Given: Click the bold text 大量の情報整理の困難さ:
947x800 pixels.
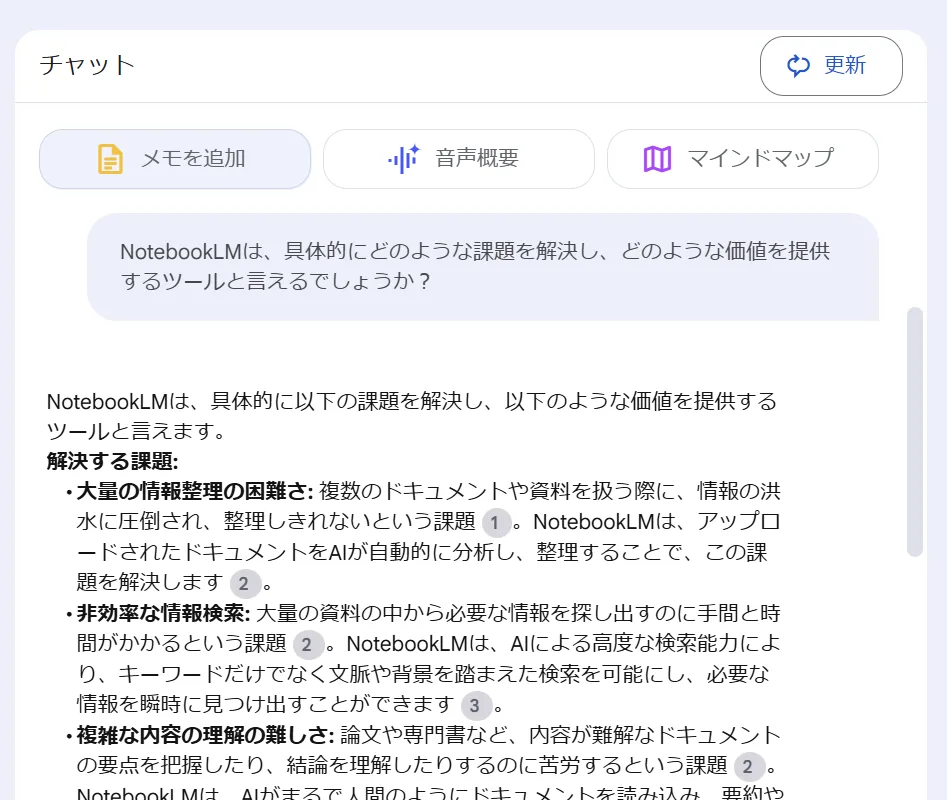Looking at the screenshot, I should click(x=195, y=491).
